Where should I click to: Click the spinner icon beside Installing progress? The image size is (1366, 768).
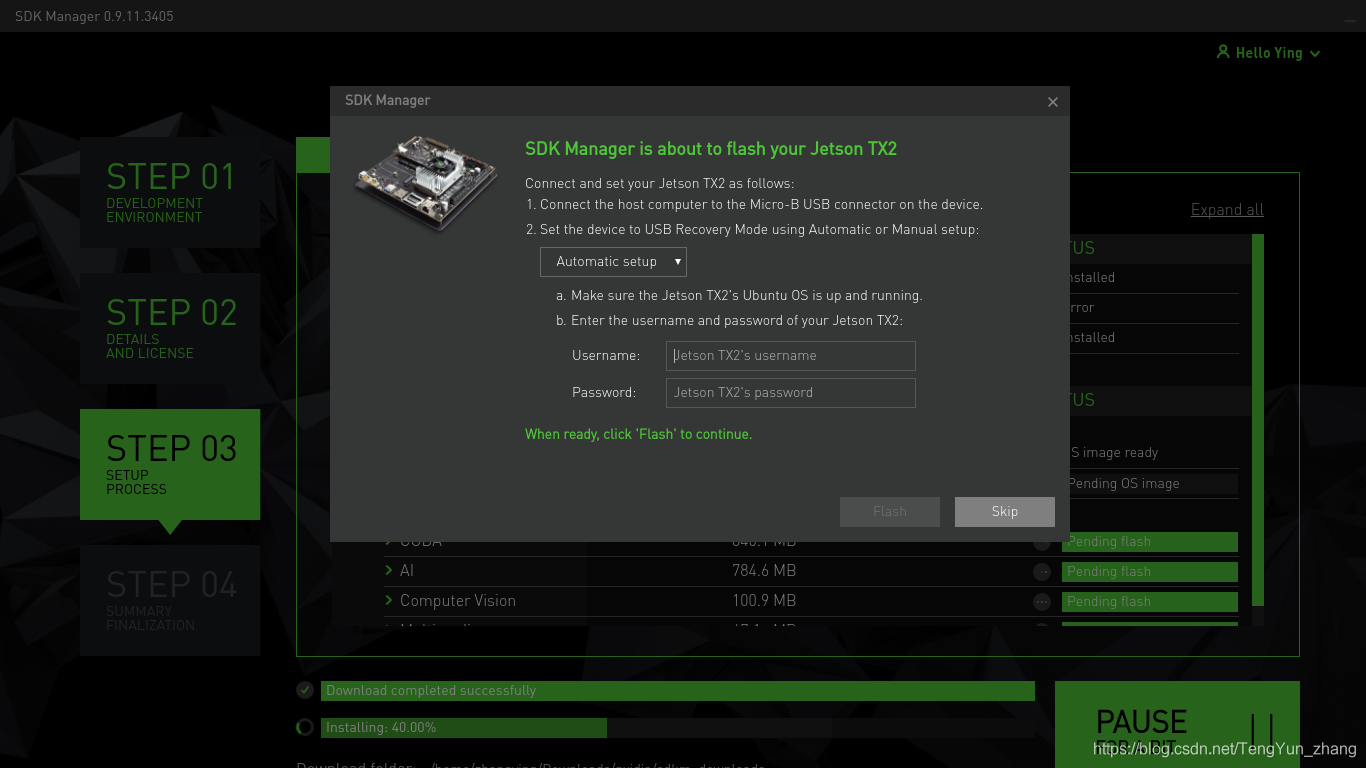[305, 727]
